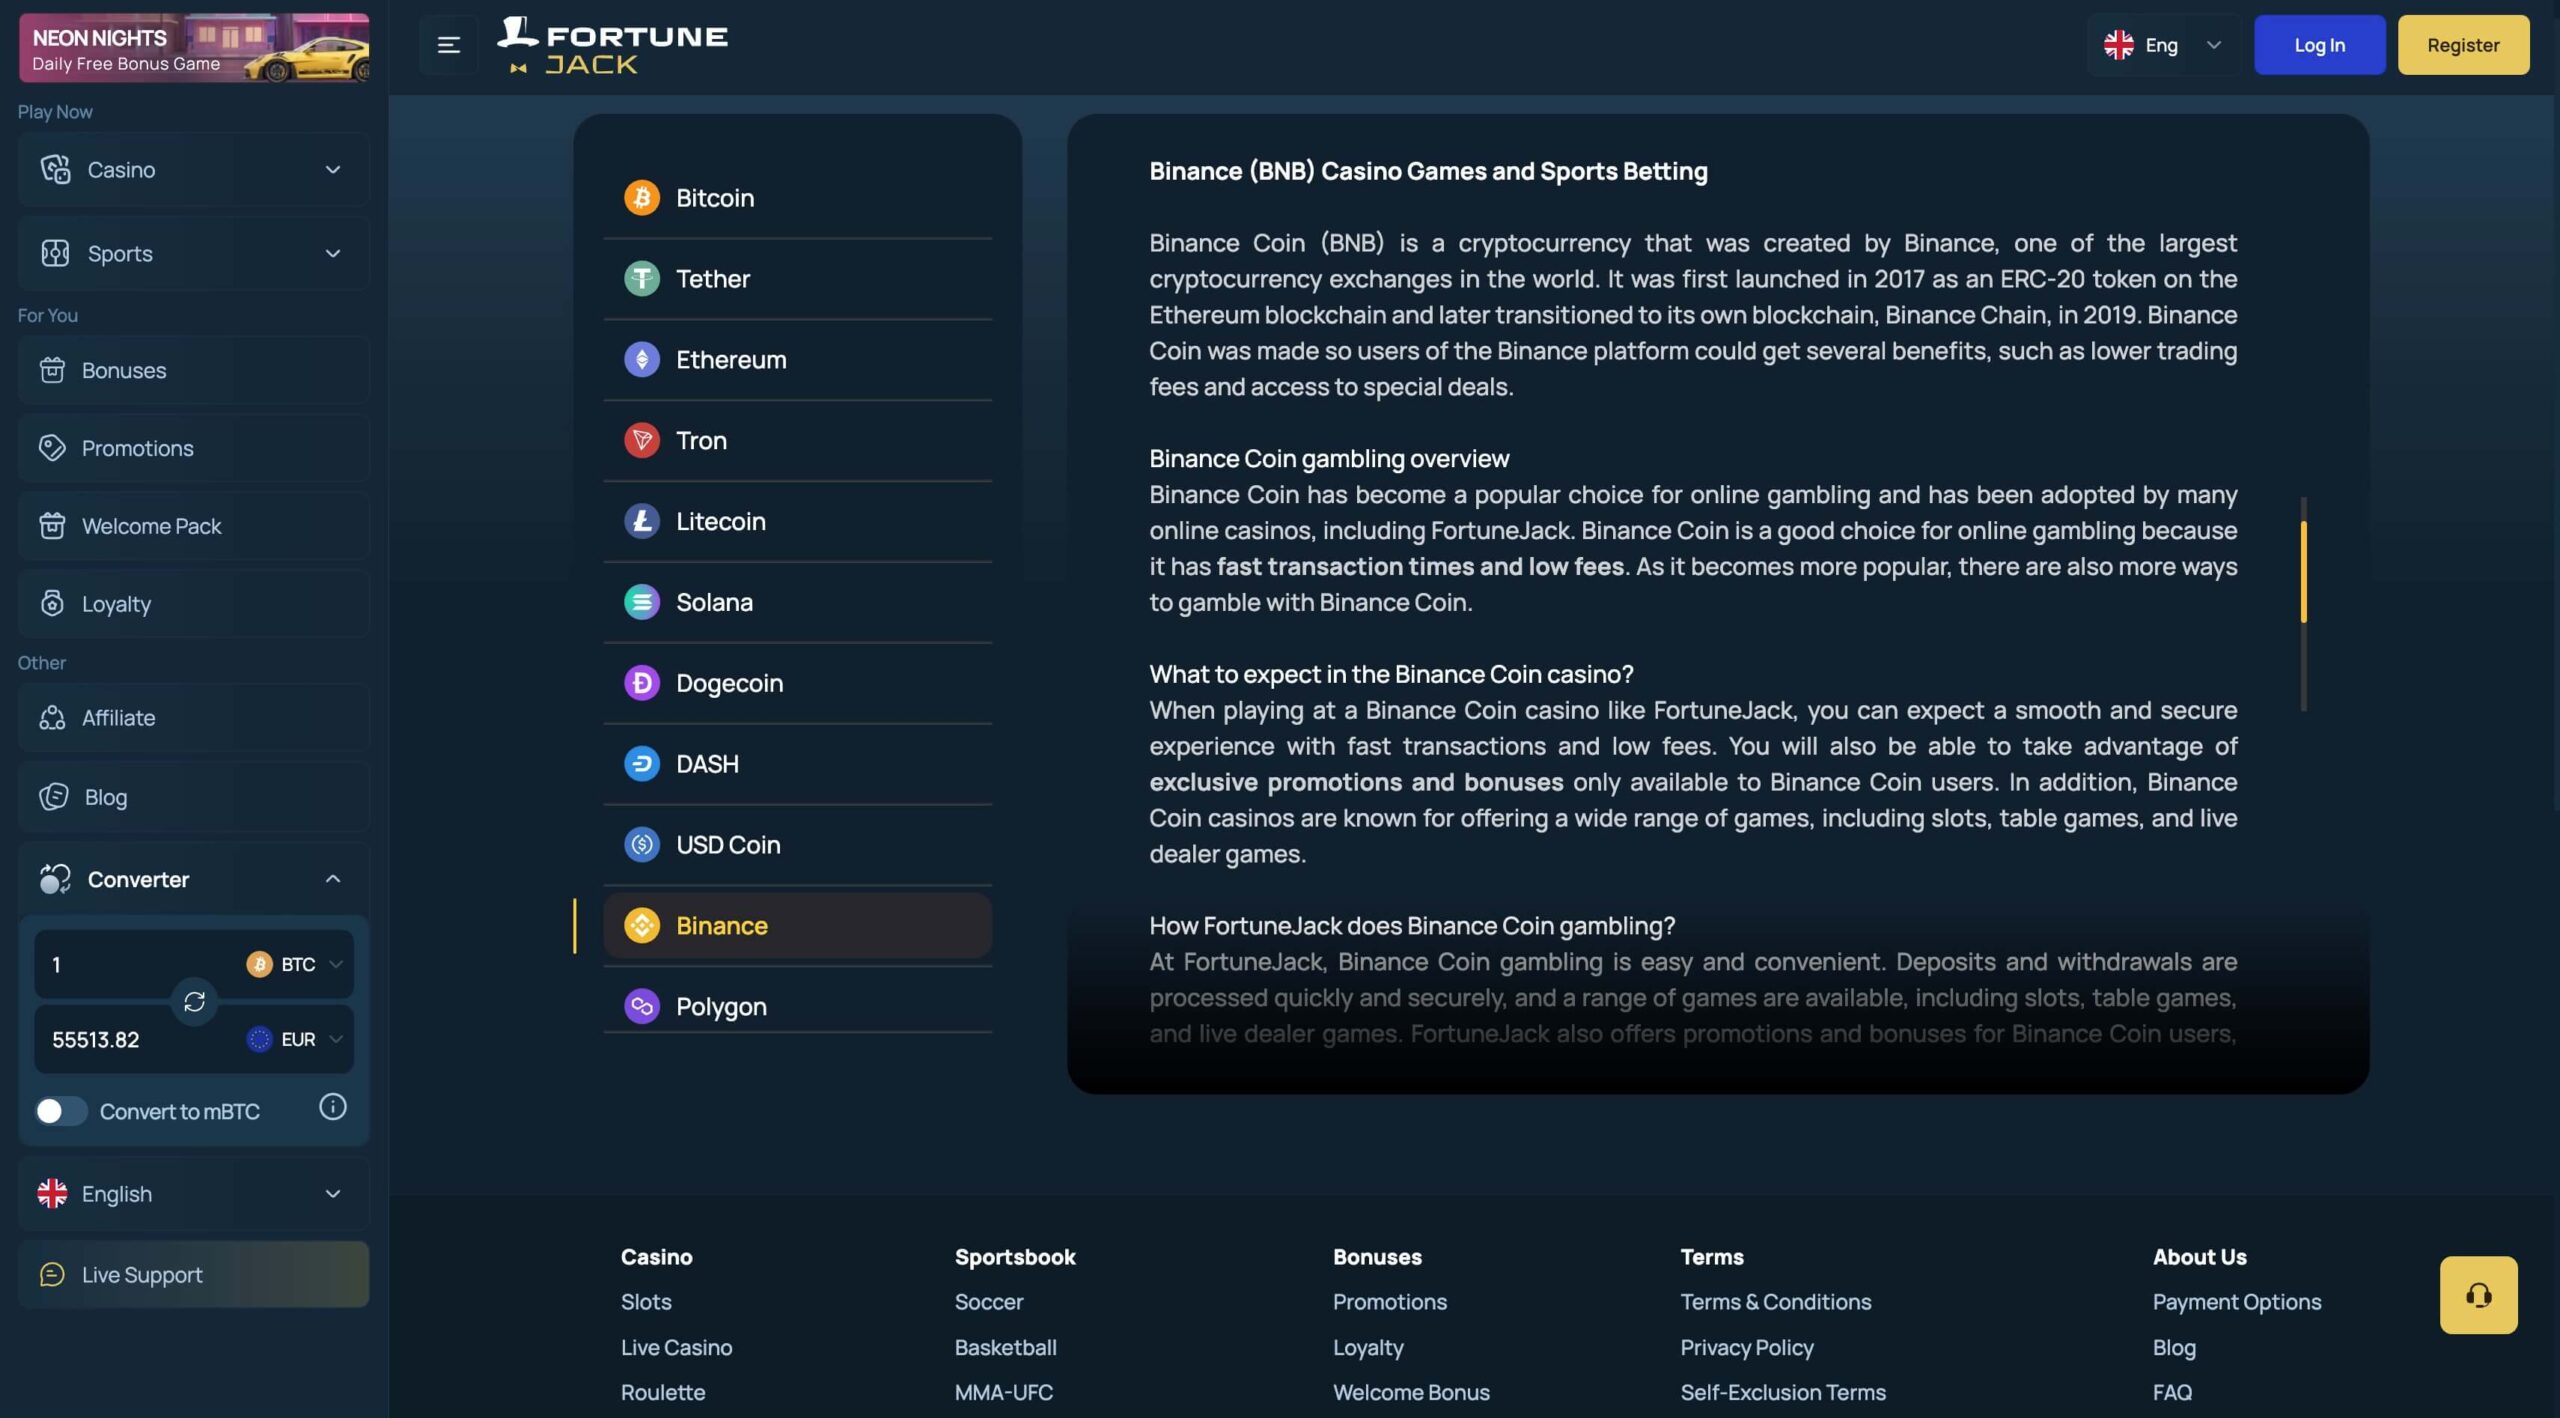This screenshot has width=2560, height=1418.
Task: Click the hamburger menu icon in header
Action: (448, 45)
